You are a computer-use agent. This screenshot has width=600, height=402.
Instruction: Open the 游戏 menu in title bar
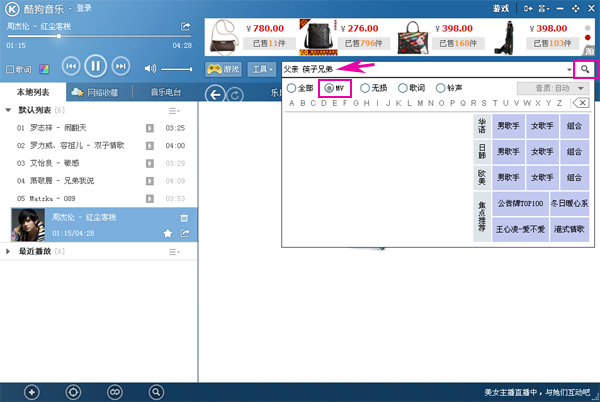coord(501,8)
